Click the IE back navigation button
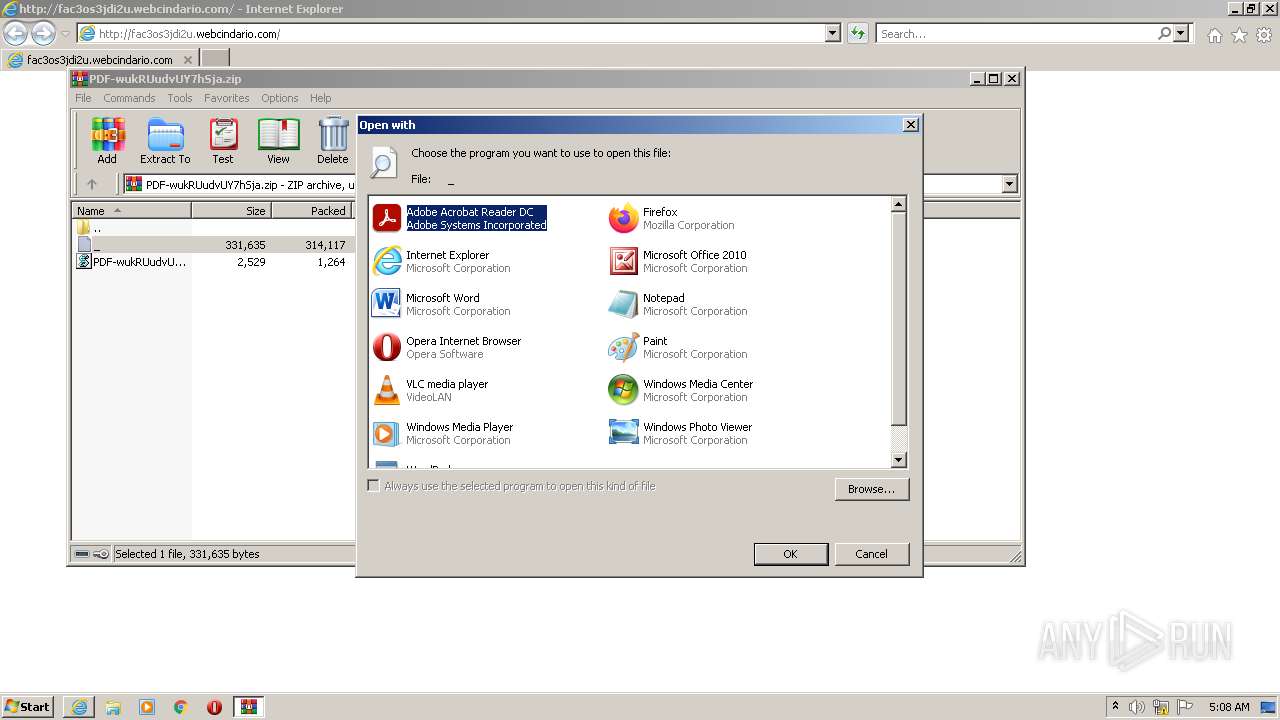 [x=15, y=33]
